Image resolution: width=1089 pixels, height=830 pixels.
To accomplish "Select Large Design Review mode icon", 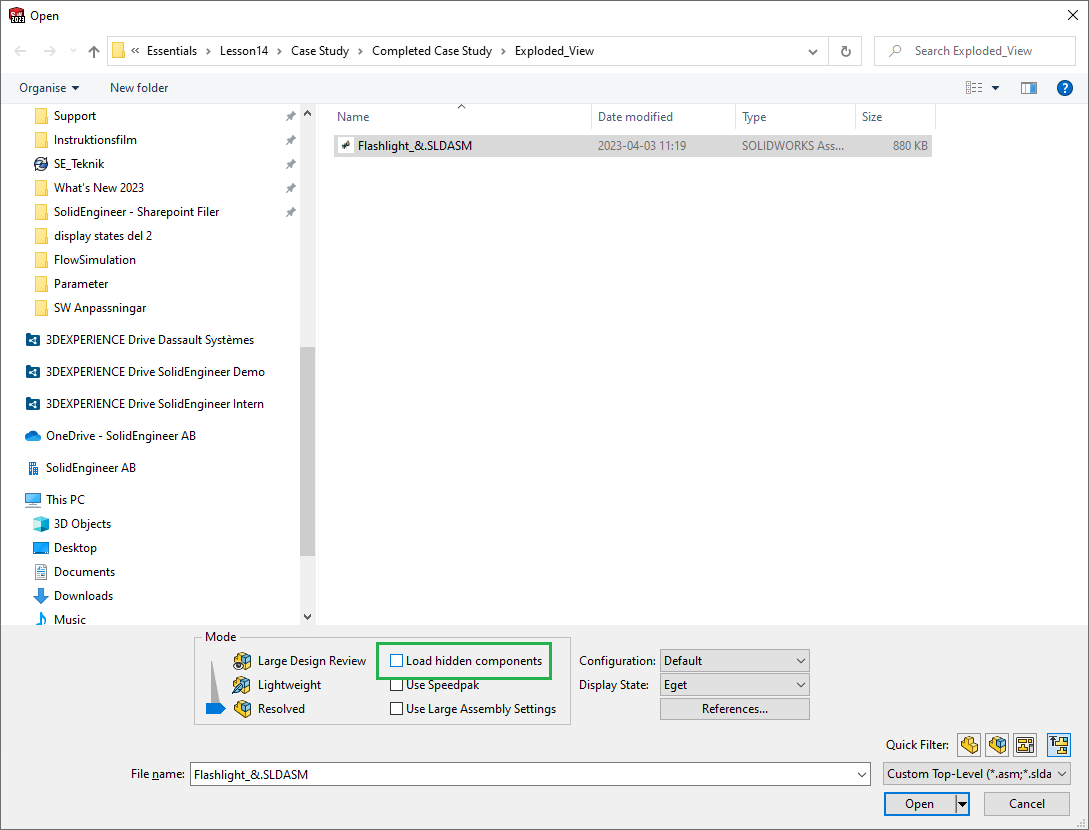I will (242, 661).
